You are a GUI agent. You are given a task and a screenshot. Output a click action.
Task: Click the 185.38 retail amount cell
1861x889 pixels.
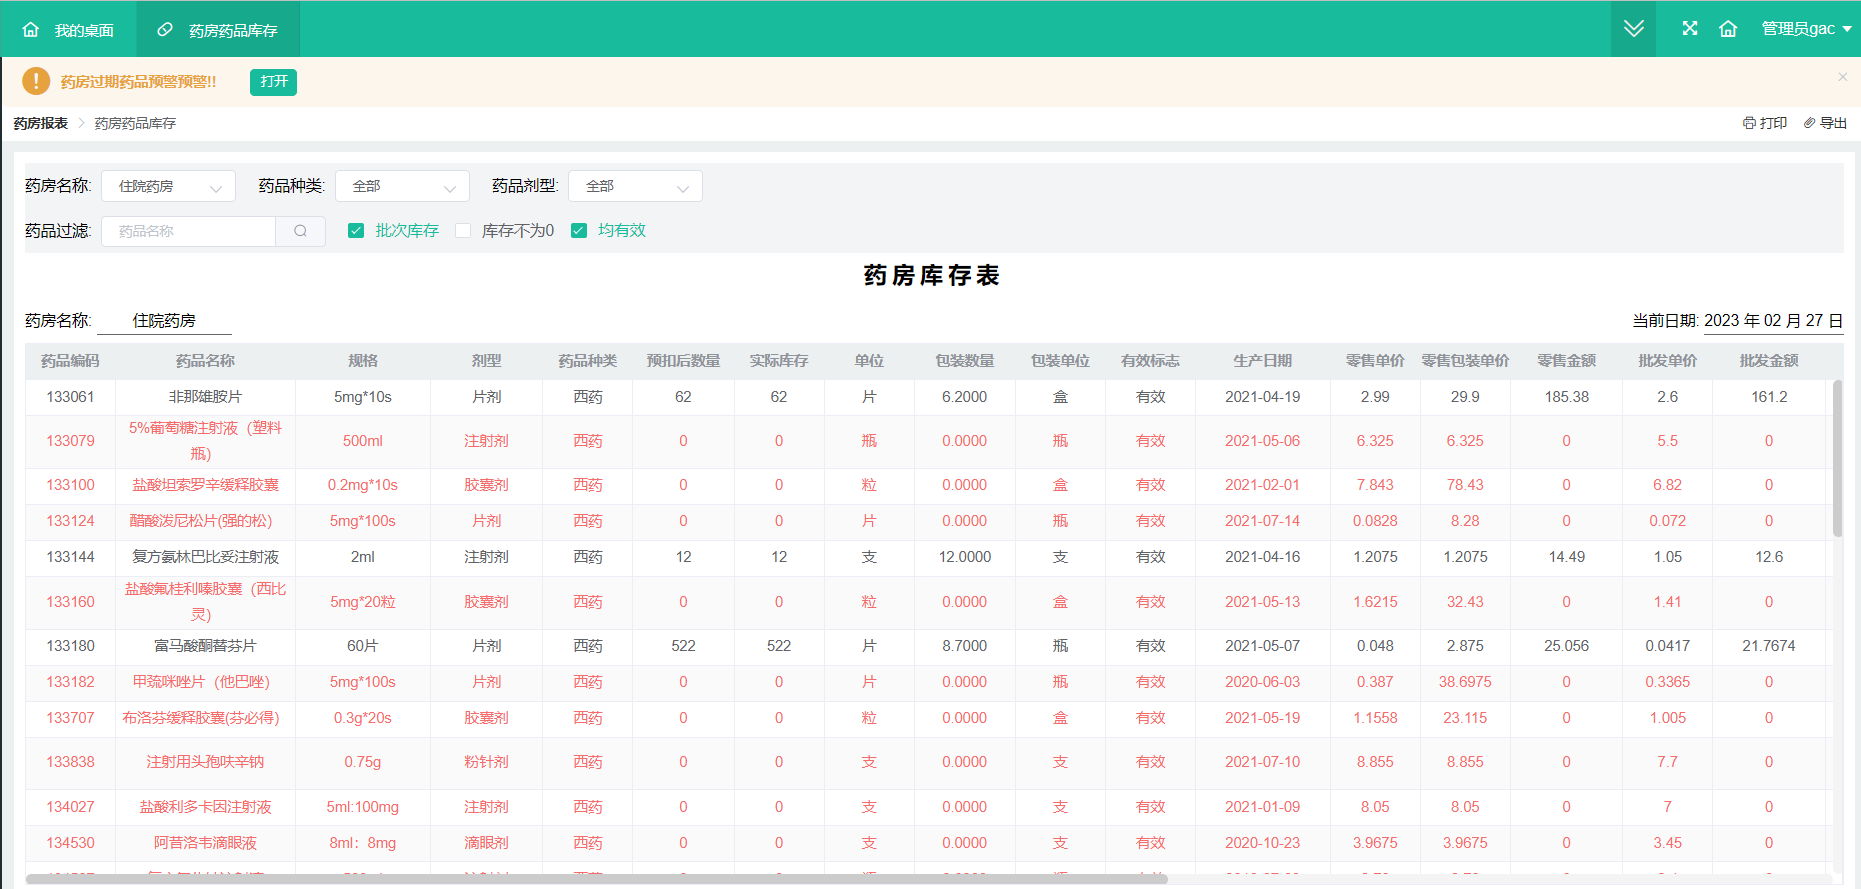coord(1566,397)
